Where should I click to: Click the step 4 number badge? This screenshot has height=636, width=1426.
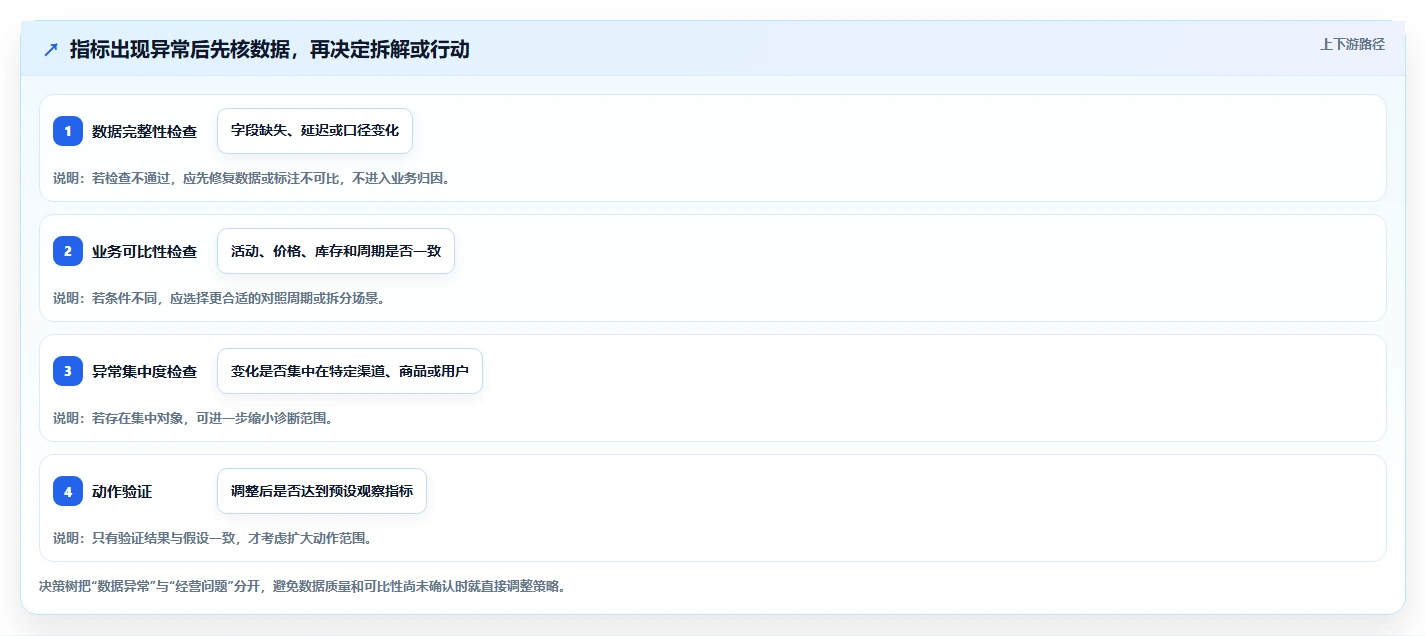click(68, 491)
